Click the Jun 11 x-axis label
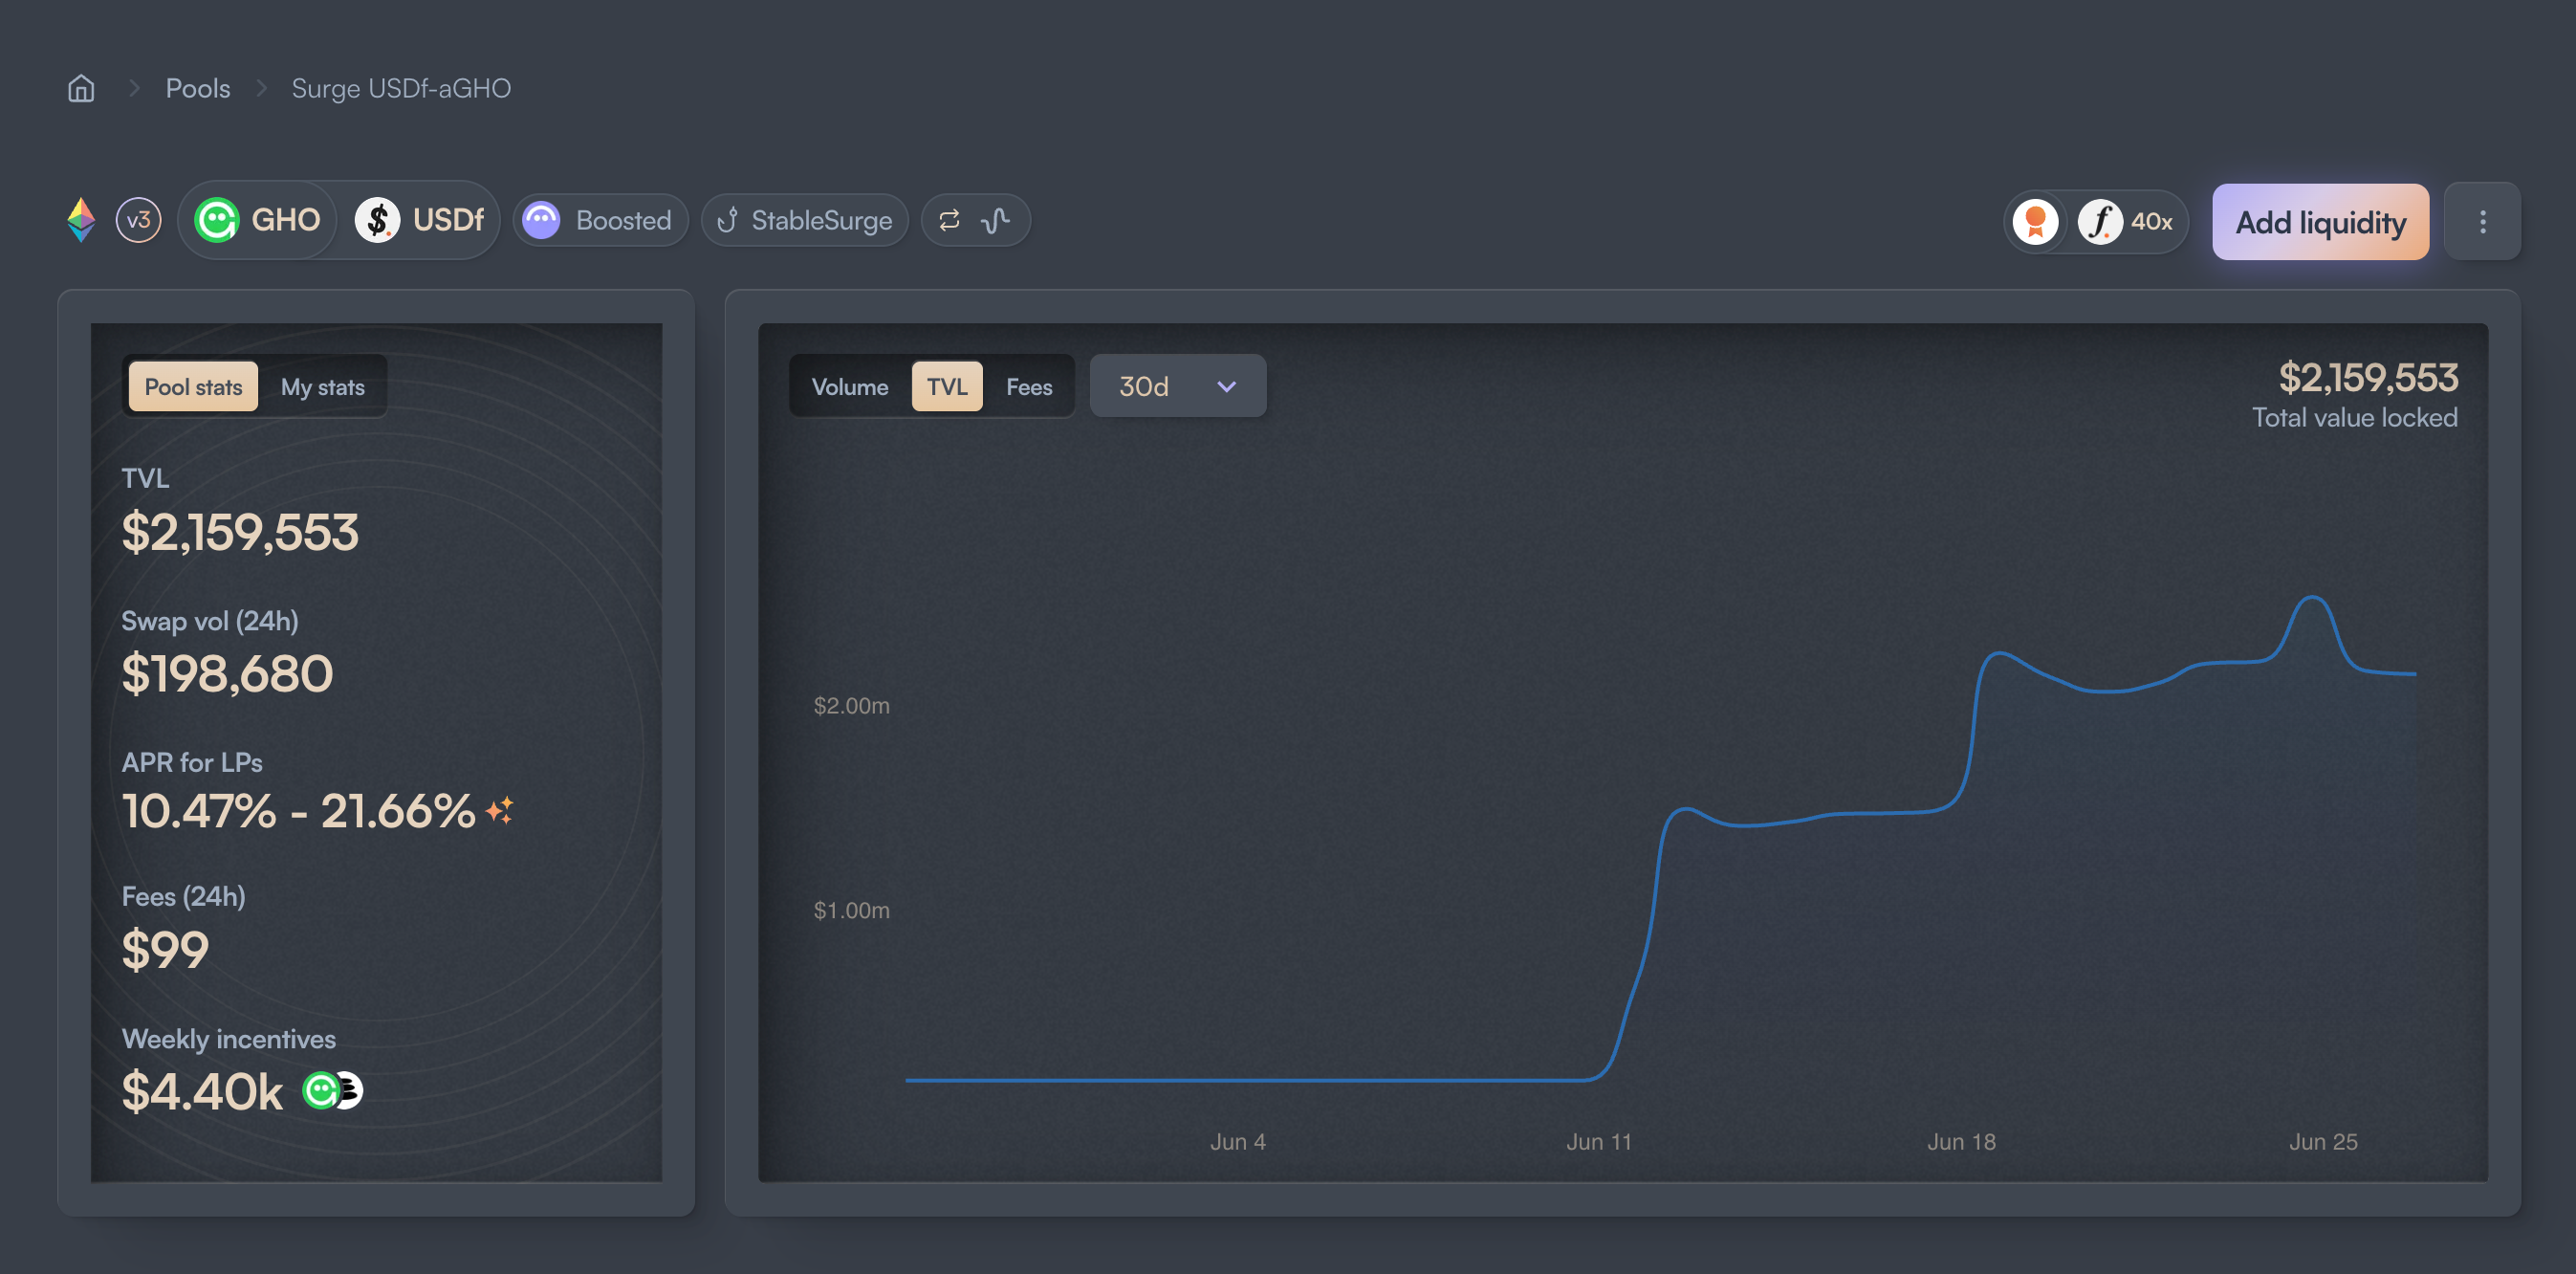 pyautogui.click(x=1599, y=1141)
